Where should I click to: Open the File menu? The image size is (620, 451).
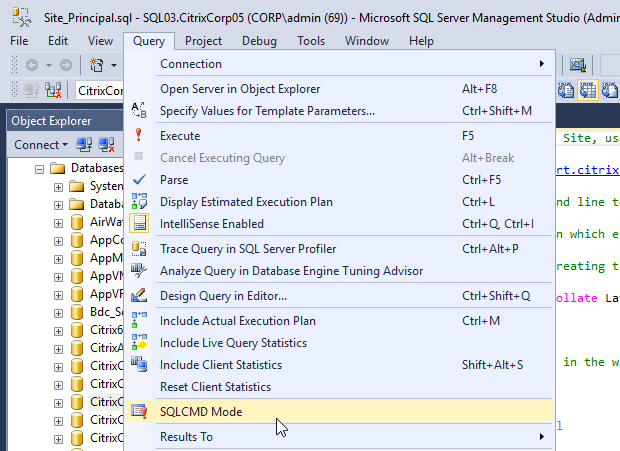(19, 41)
